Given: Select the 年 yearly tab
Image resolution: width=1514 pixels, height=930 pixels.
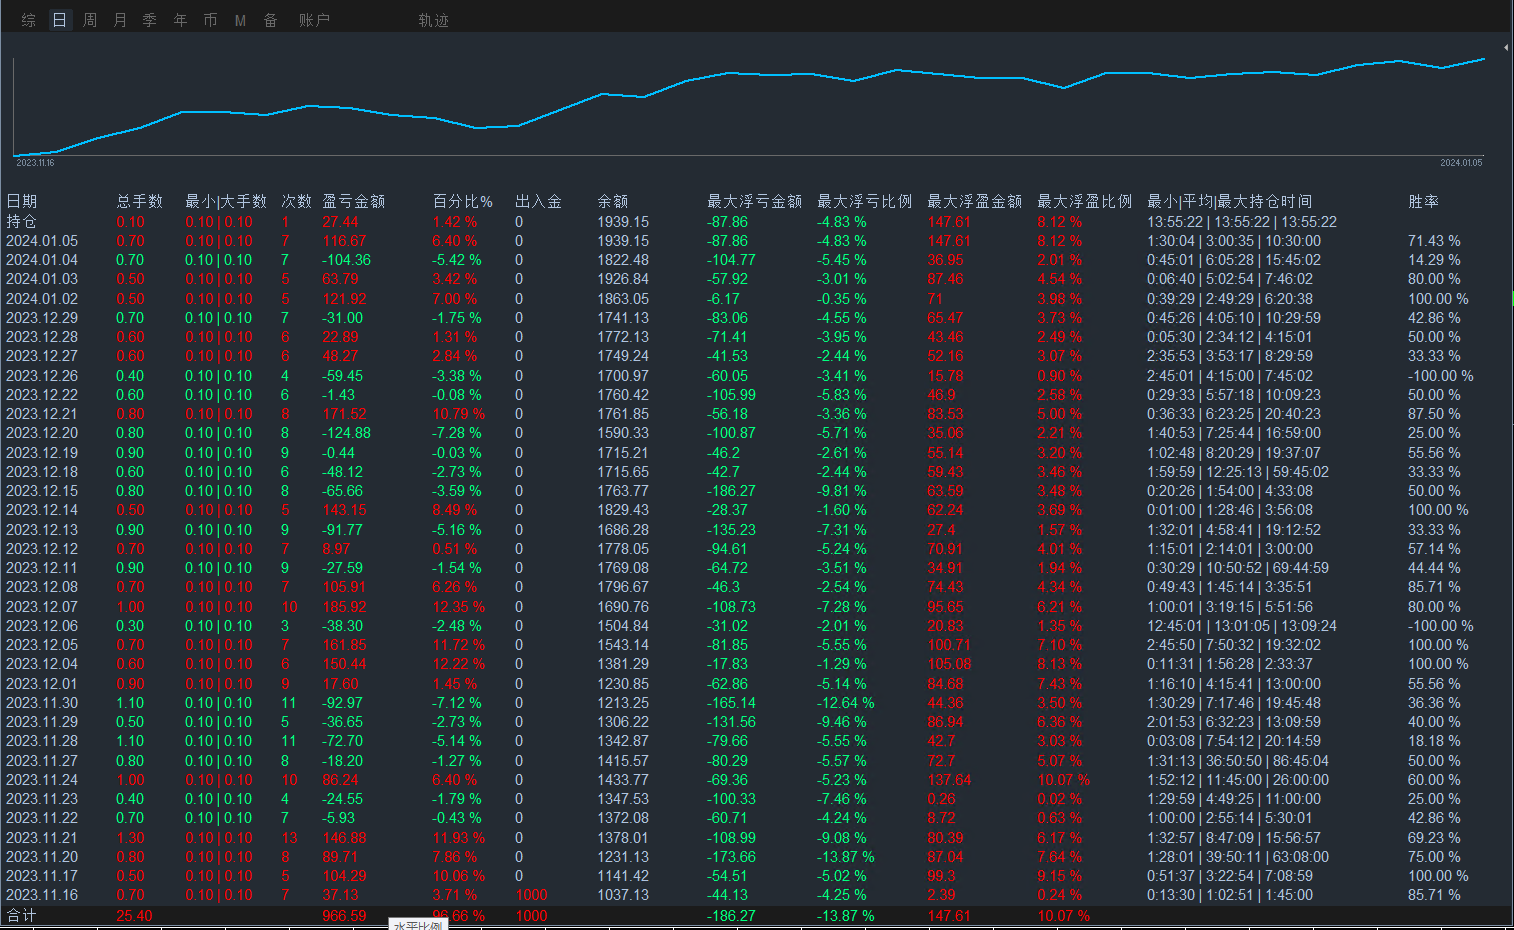Looking at the screenshot, I should (x=180, y=20).
